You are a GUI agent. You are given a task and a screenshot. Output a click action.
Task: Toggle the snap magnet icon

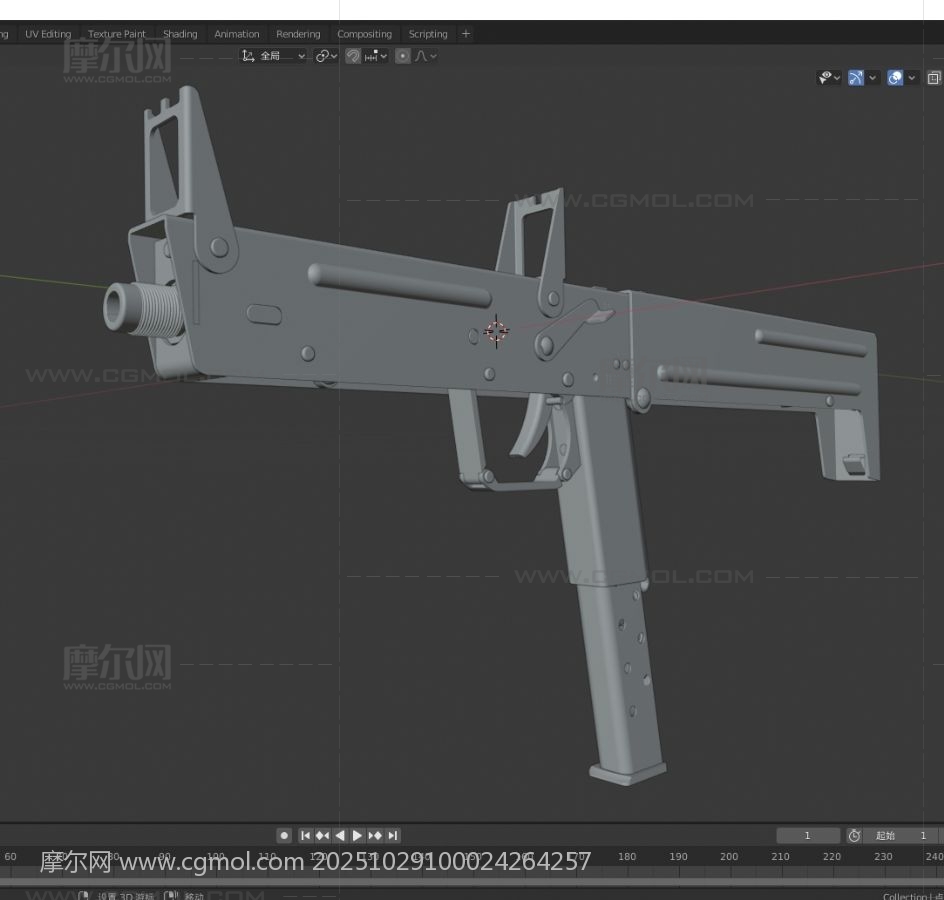click(x=353, y=56)
